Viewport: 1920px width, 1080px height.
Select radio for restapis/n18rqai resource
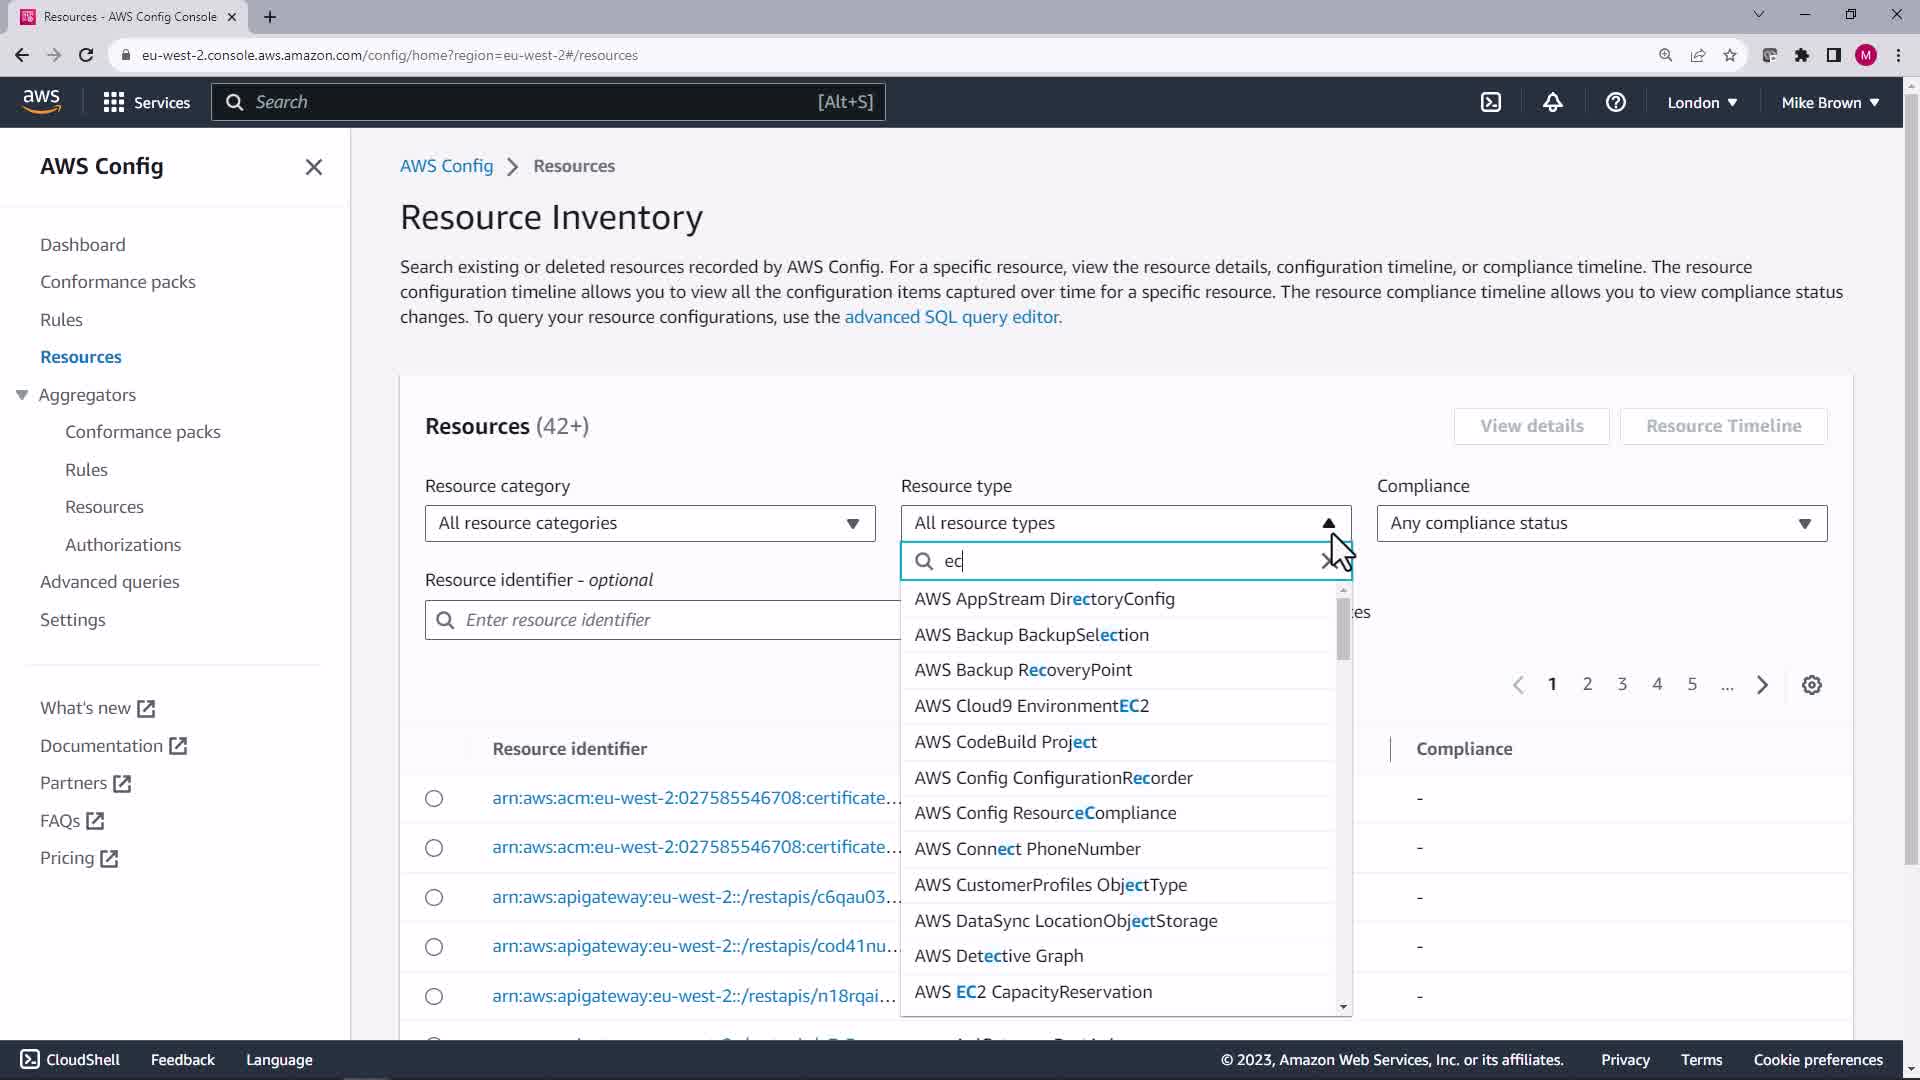pyautogui.click(x=434, y=996)
